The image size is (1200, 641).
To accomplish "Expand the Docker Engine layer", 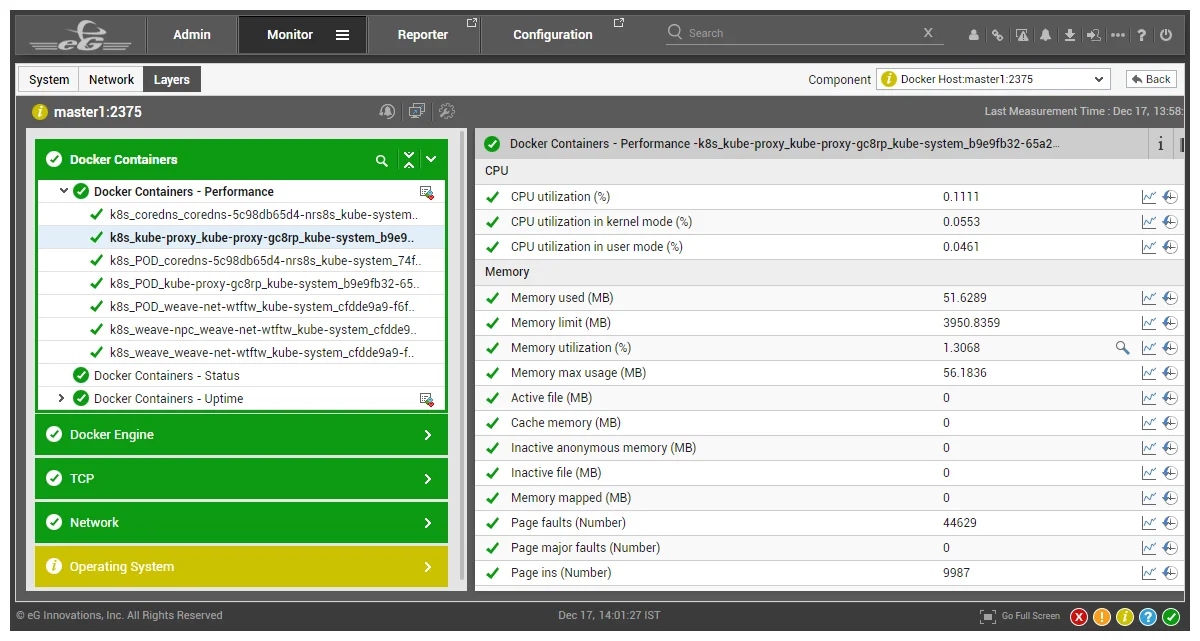I will 242,435.
